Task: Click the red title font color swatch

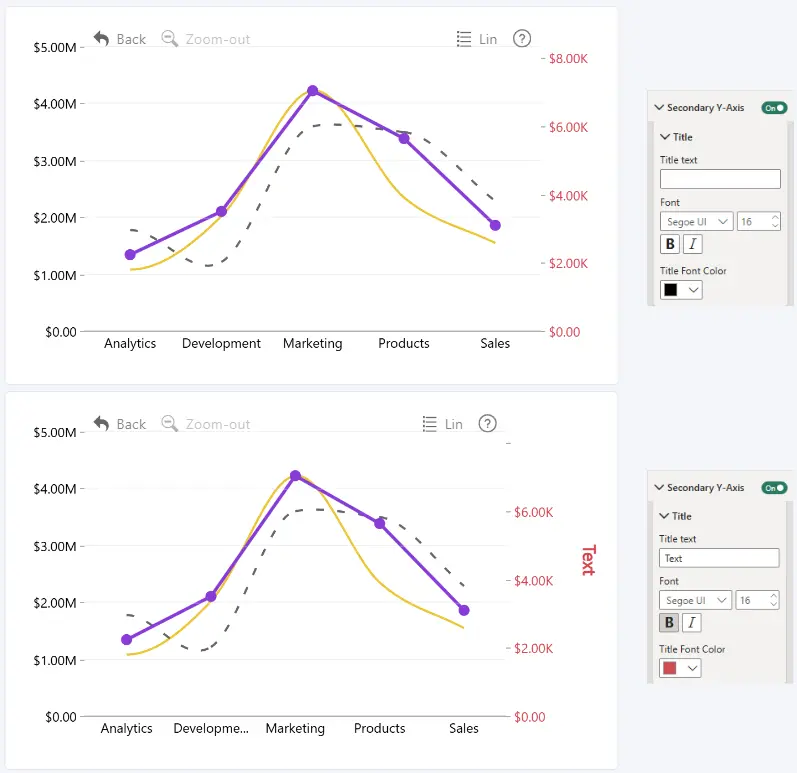Action: pyautogui.click(x=670, y=668)
